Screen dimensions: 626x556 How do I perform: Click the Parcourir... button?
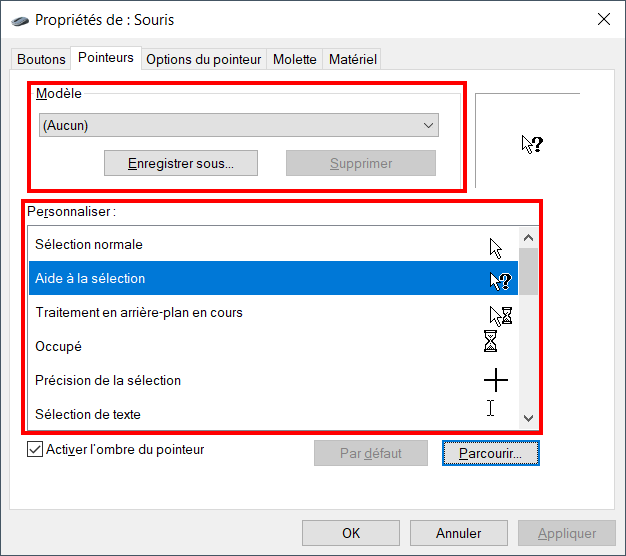coord(491,453)
